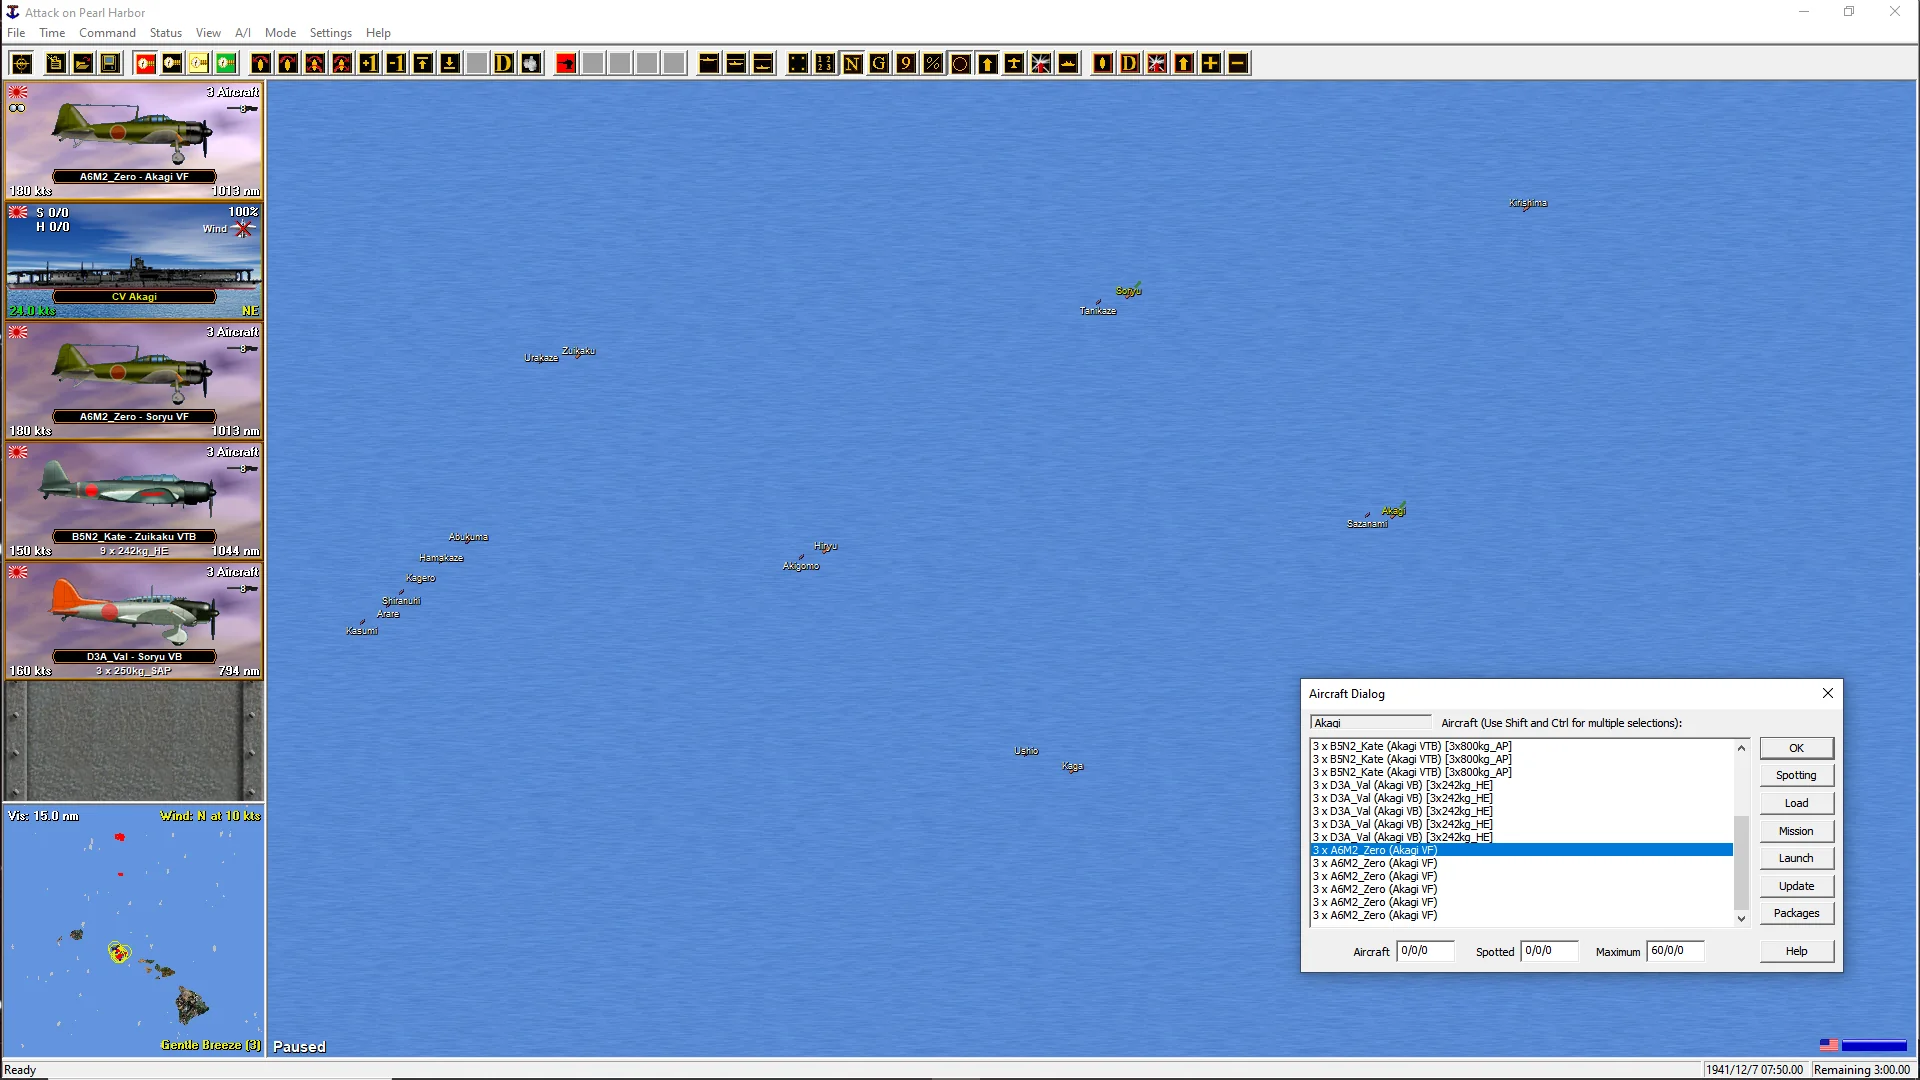Click the minus icon at toolbar end
The width and height of the screenshot is (1920, 1080).
coord(1238,64)
